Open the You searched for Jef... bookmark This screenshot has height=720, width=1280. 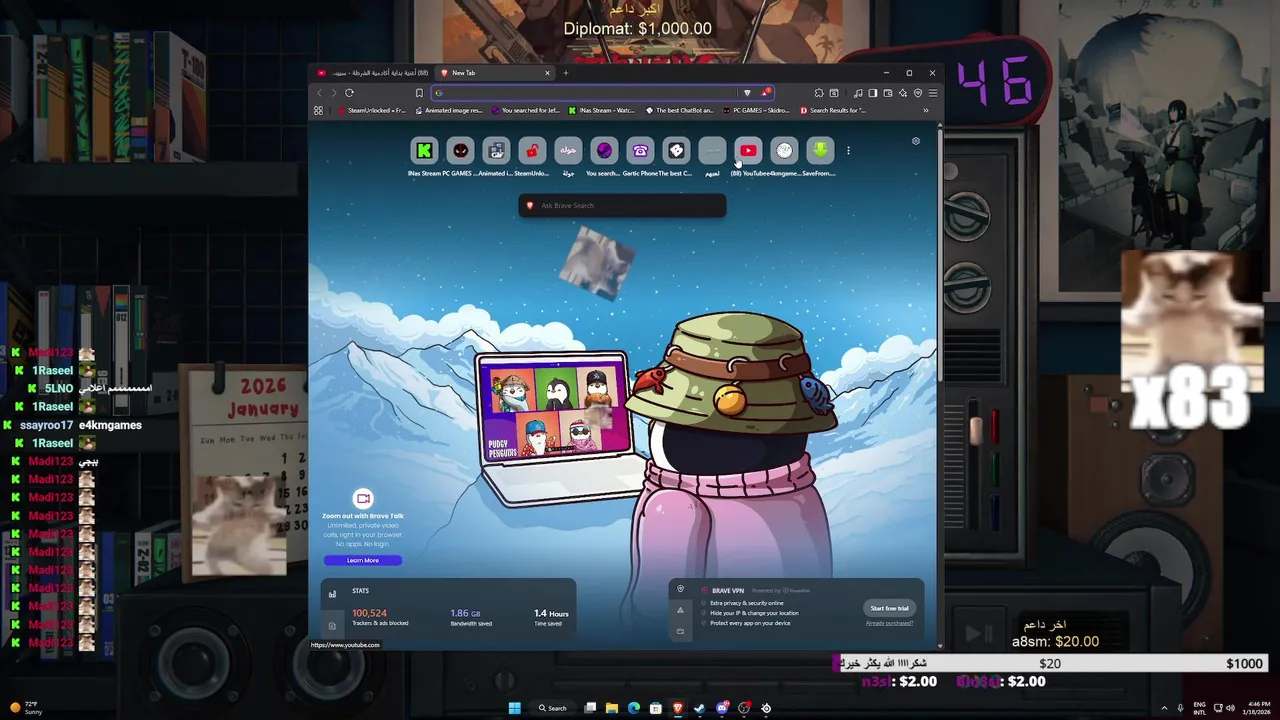[526, 111]
